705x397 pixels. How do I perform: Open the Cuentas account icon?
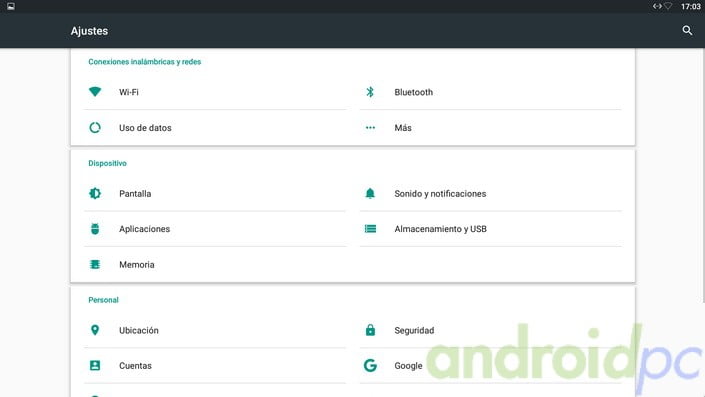[x=95, y=366]
